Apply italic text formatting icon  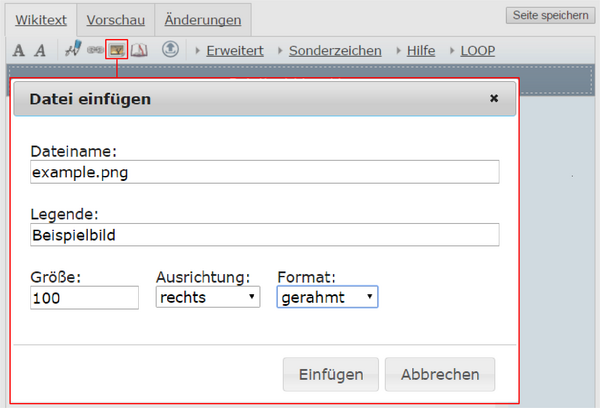(x=40, y=50)
